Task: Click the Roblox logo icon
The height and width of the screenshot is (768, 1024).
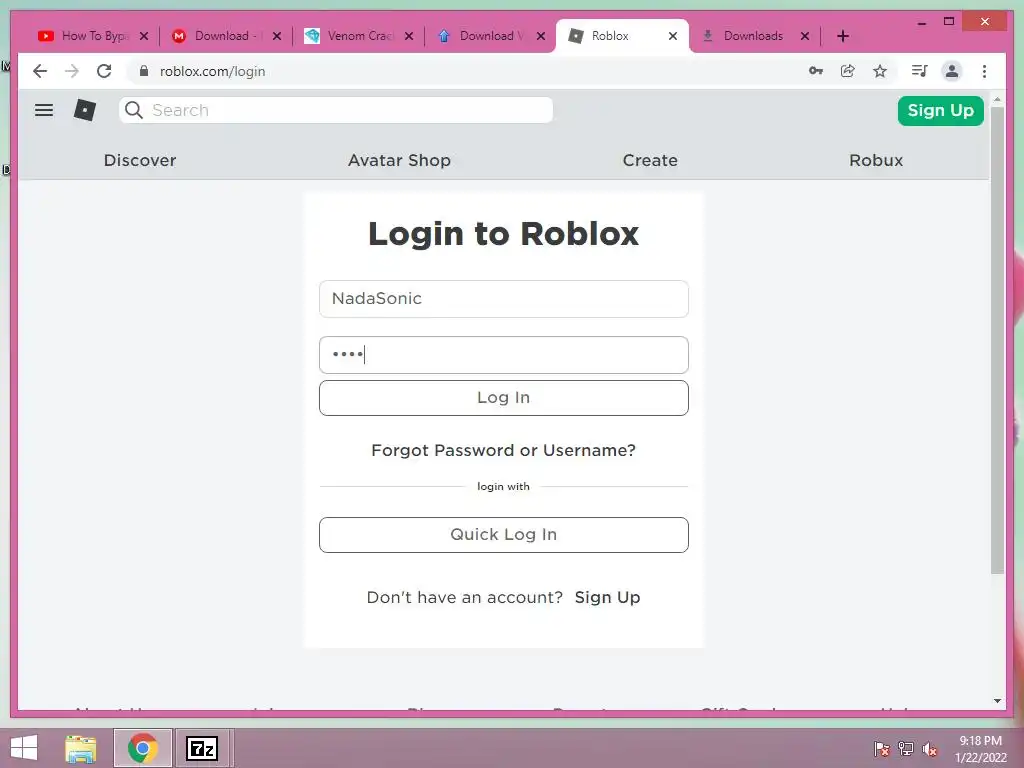Action: (84, 110)
